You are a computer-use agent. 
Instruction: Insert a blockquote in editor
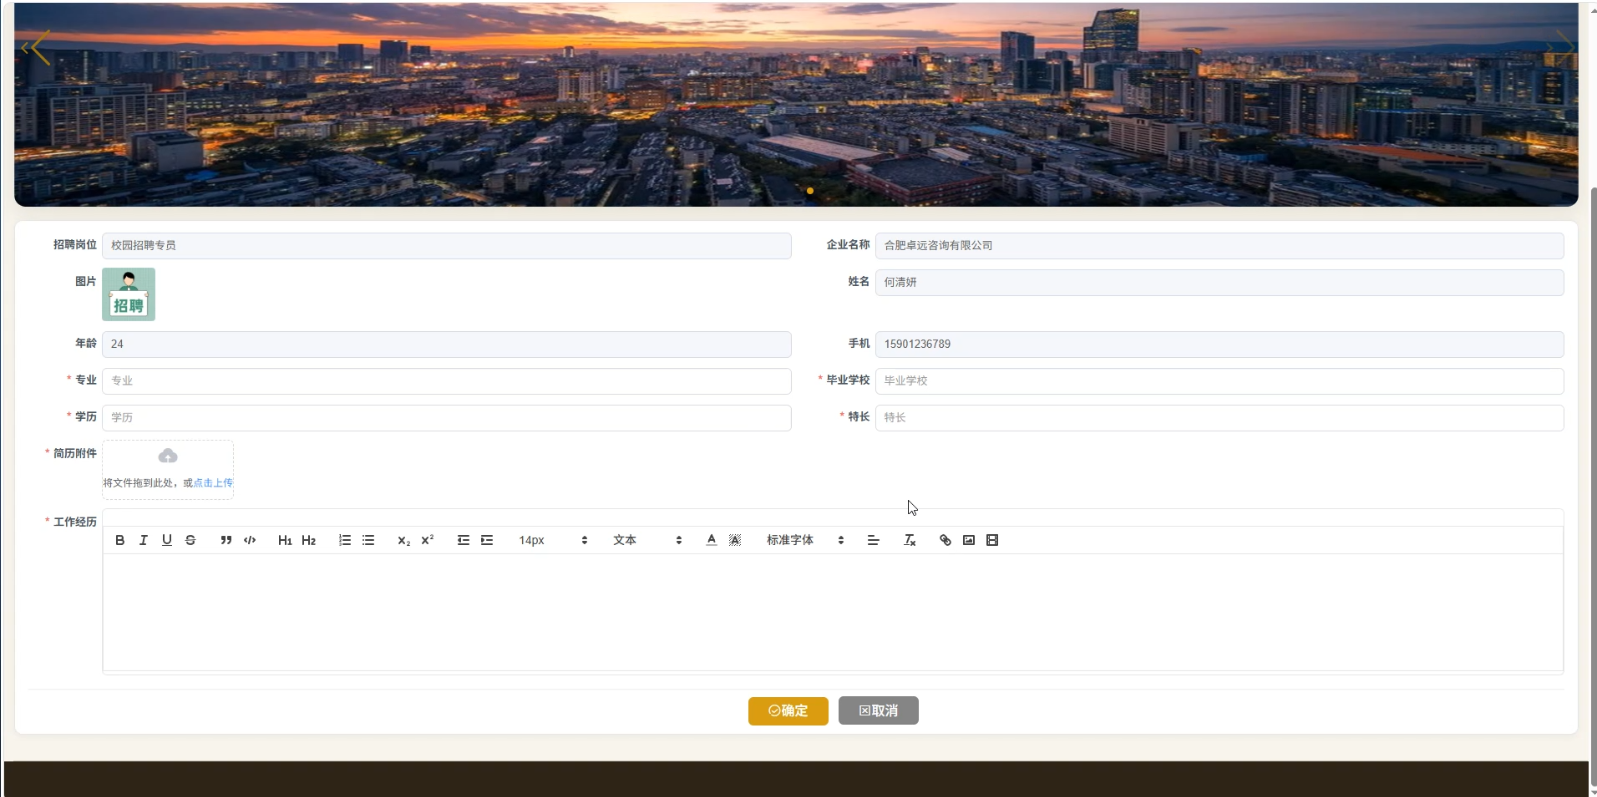coord(226,540)
